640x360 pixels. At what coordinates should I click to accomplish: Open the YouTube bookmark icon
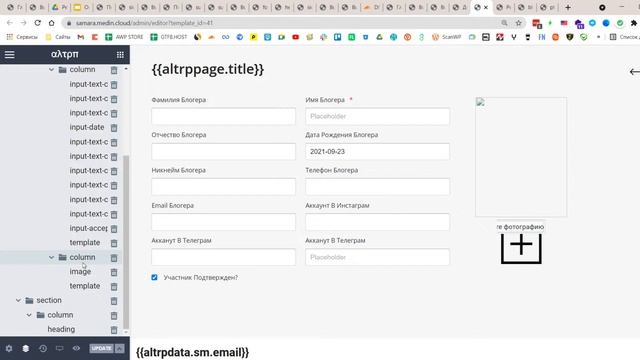296,37
